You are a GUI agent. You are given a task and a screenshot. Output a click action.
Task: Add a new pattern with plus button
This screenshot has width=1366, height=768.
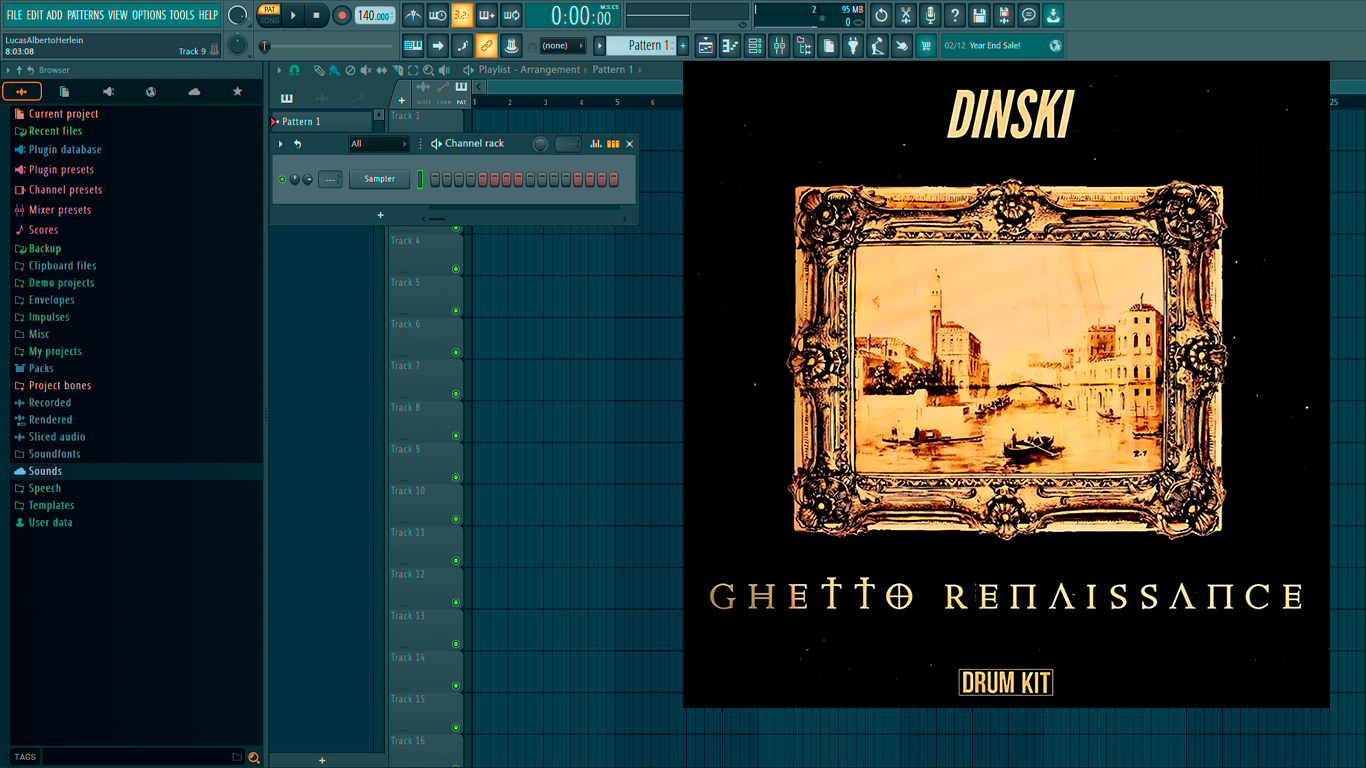[x=683, y=45]
